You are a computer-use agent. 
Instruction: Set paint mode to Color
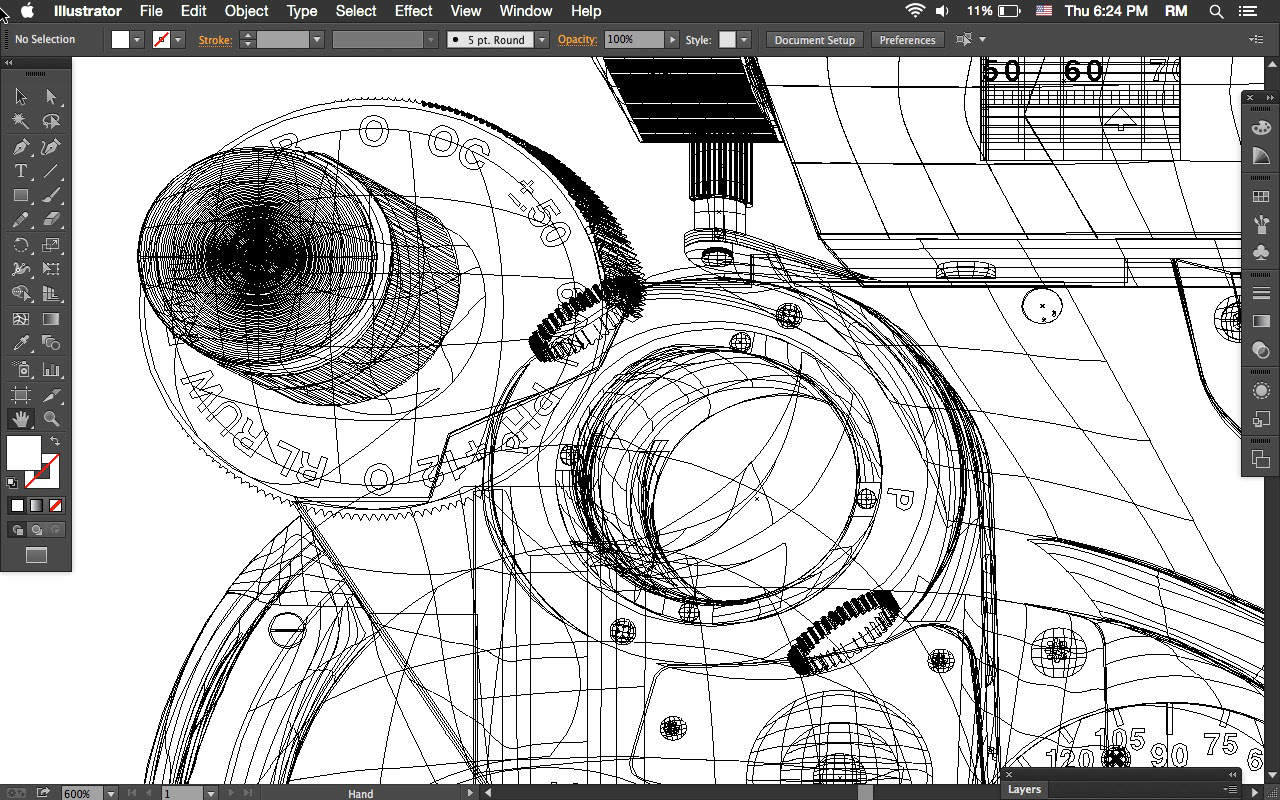[17, 506]
